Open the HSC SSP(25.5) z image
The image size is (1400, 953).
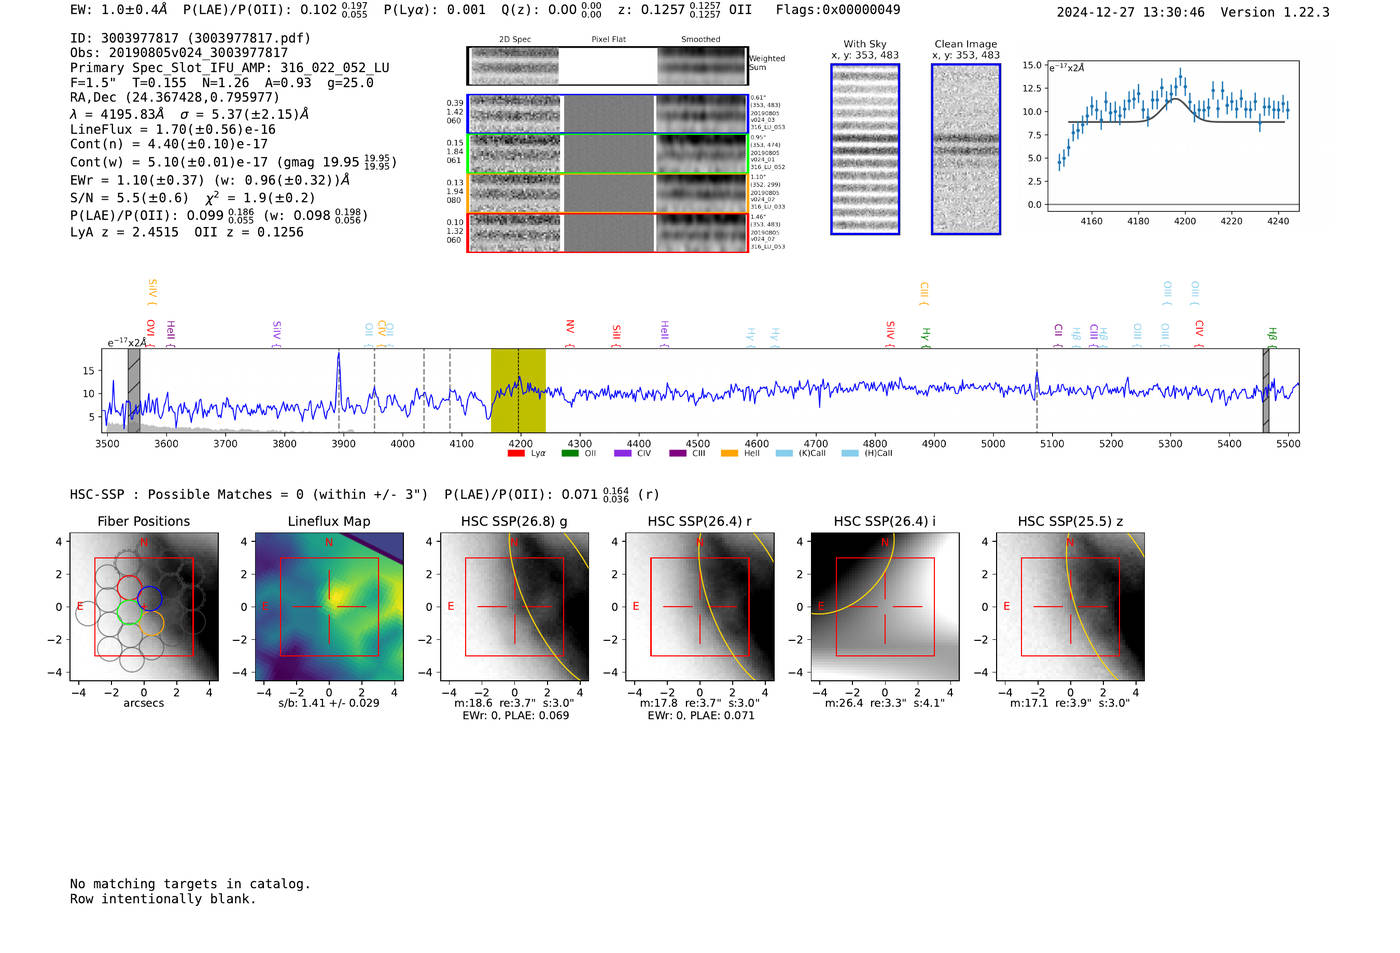click(x=1070, y=607)
